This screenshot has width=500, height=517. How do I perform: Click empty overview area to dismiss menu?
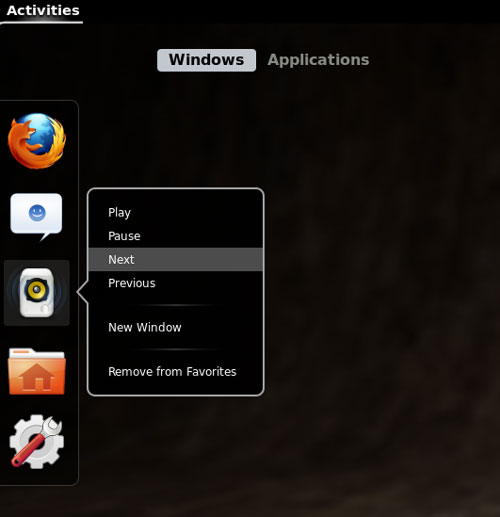[x=383, y=267]
